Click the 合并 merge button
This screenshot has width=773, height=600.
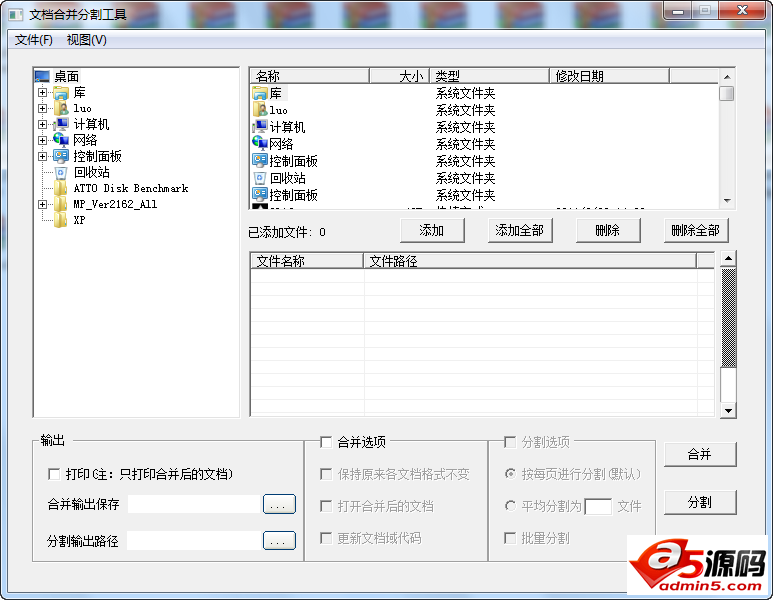click(700, 454)
